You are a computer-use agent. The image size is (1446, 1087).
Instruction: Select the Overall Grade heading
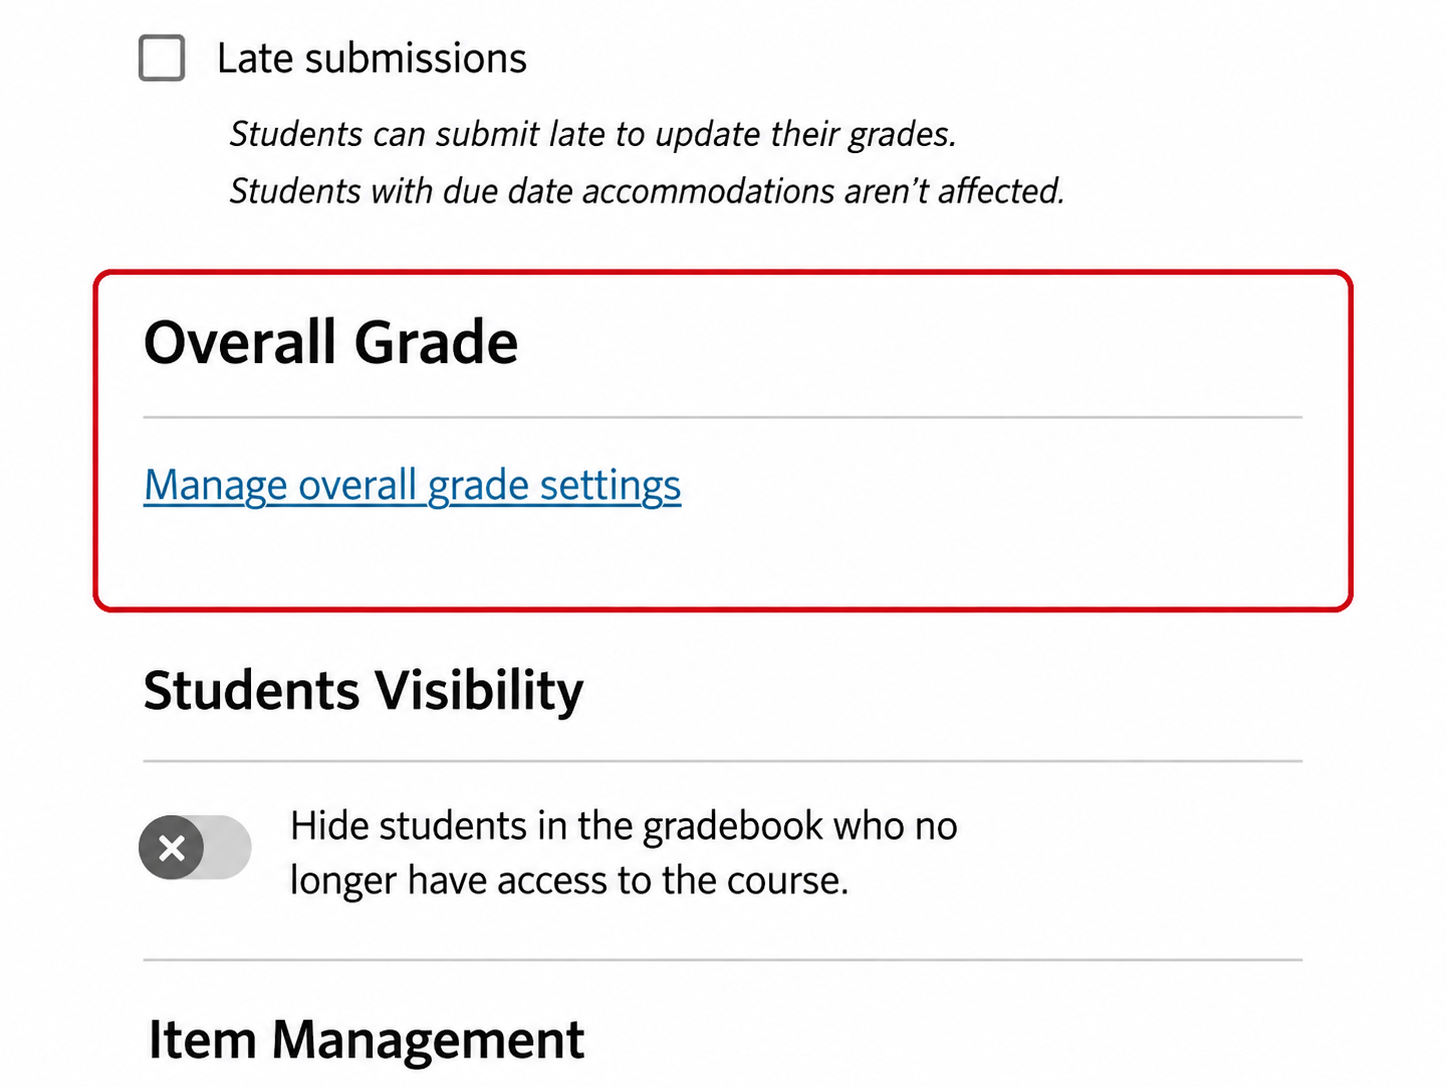point(331,342)
